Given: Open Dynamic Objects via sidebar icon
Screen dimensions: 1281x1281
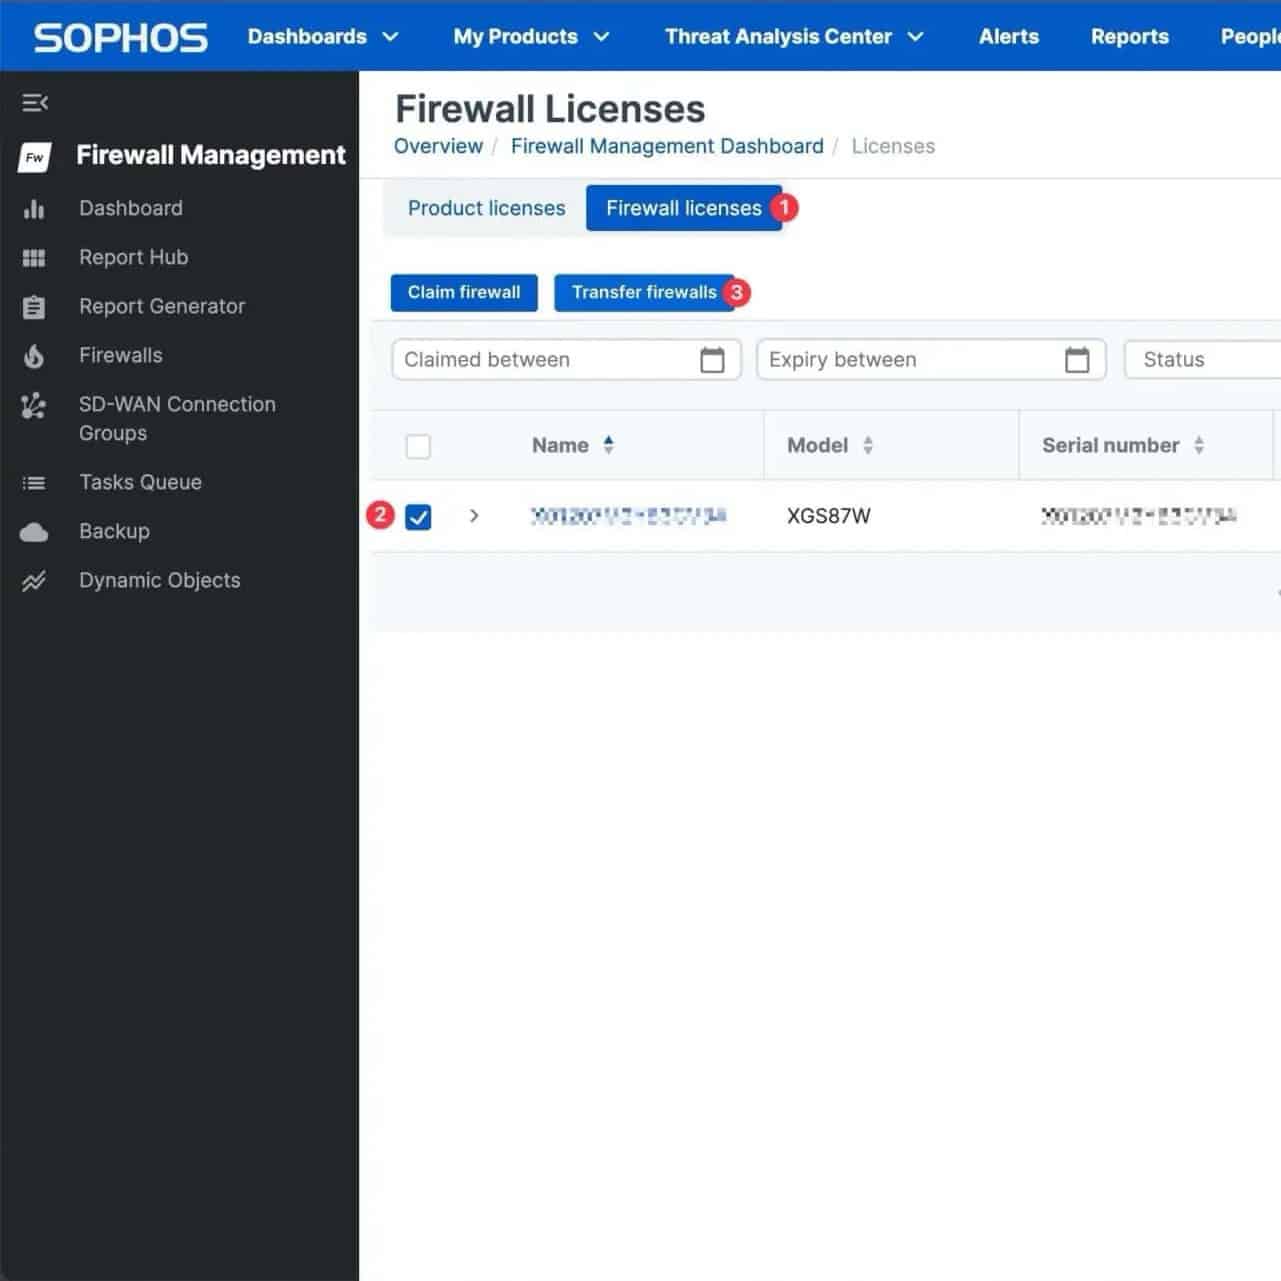Looking at the screenshot, I should 33,580.
